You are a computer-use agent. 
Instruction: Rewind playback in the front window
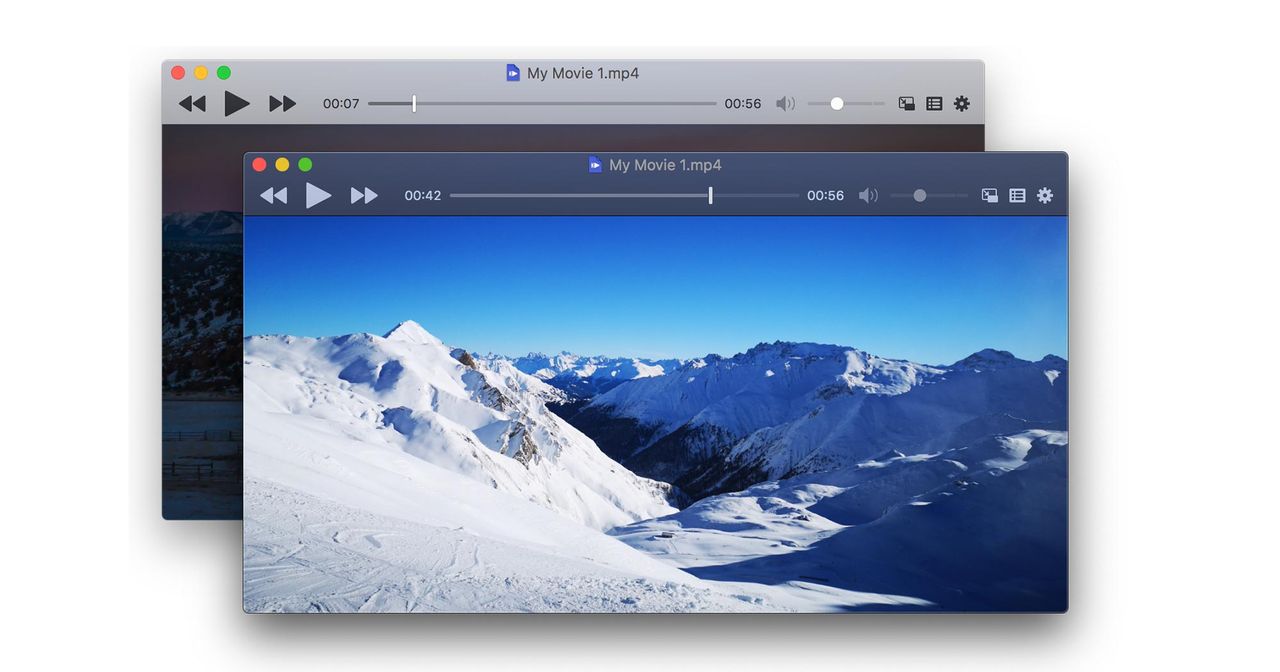pos(273,196)
